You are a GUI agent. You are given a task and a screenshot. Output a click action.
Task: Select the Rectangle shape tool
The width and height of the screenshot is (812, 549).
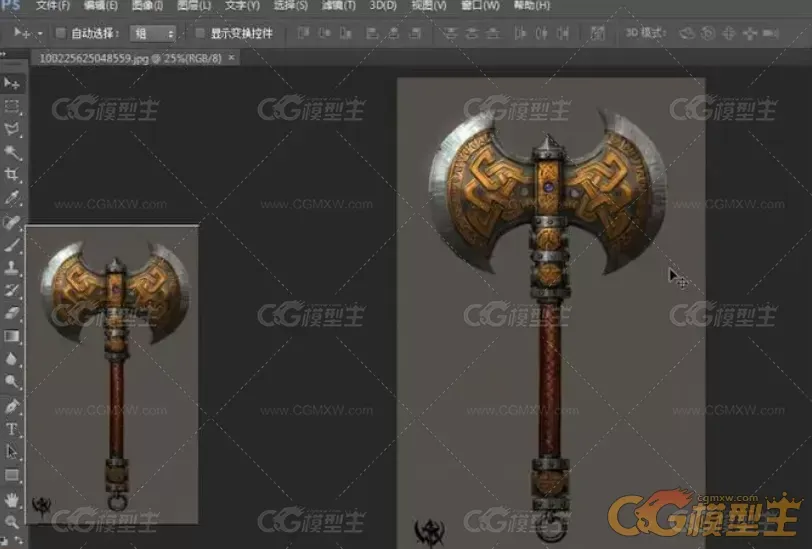click(x=11, y=475)
